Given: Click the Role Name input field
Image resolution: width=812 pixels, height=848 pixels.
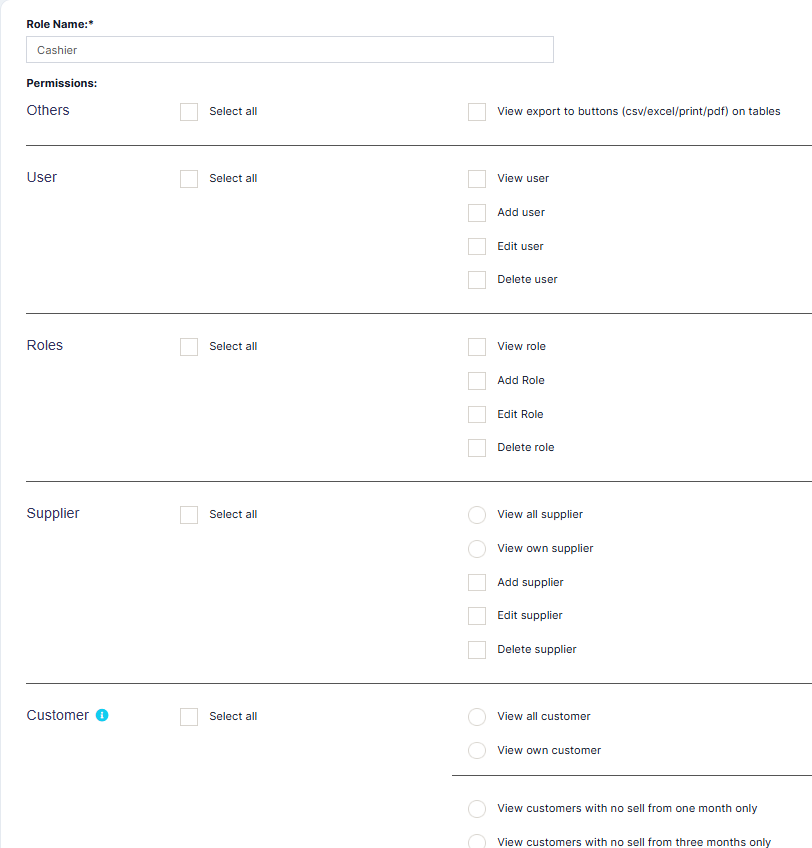Looking at the screenshot, I should pyautogui.click(x=290, y=50).
